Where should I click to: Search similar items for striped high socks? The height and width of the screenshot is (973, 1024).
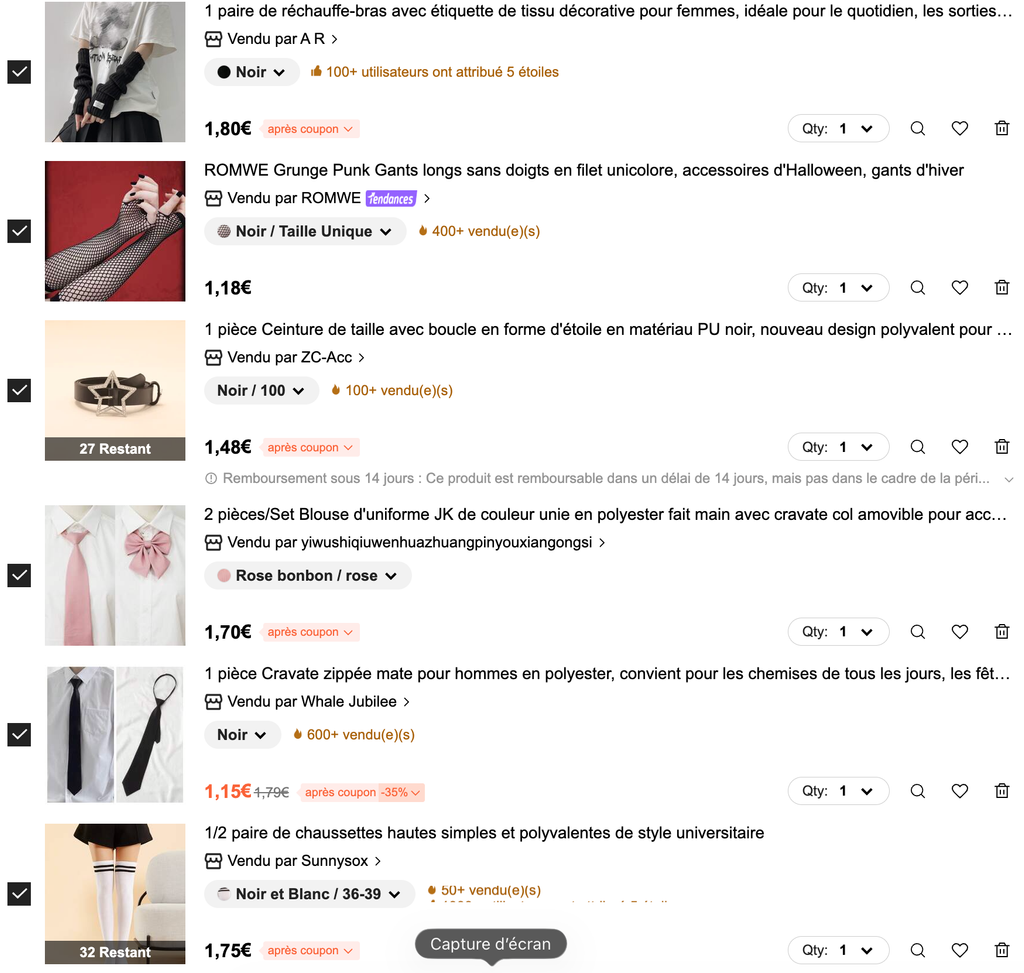click(918, 951)
